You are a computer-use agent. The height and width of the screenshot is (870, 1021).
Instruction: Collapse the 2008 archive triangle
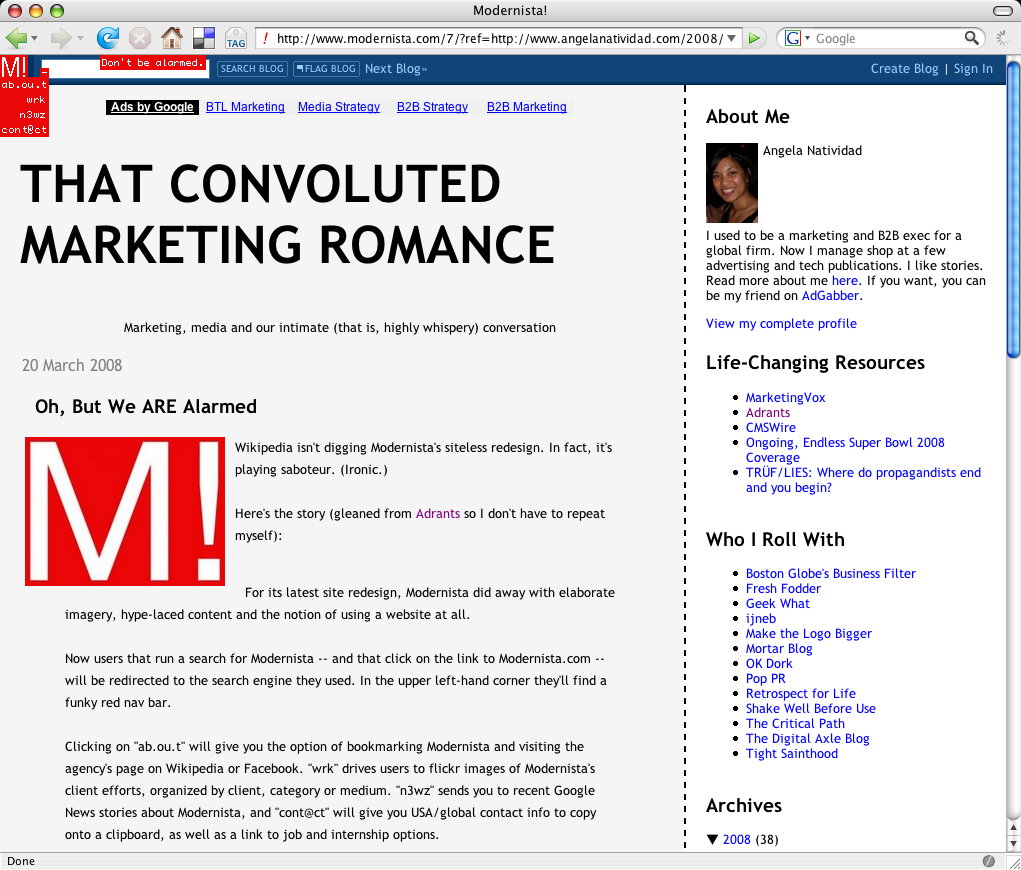click(x=712, y=839)
